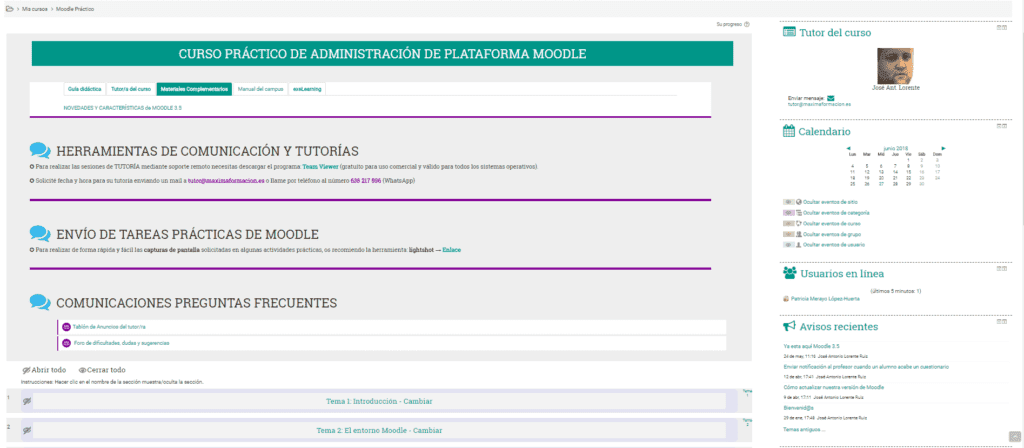1024x448 pixels.
Task: Toggle the eye icon on Tema 2 row
Action: coord(27,430)
